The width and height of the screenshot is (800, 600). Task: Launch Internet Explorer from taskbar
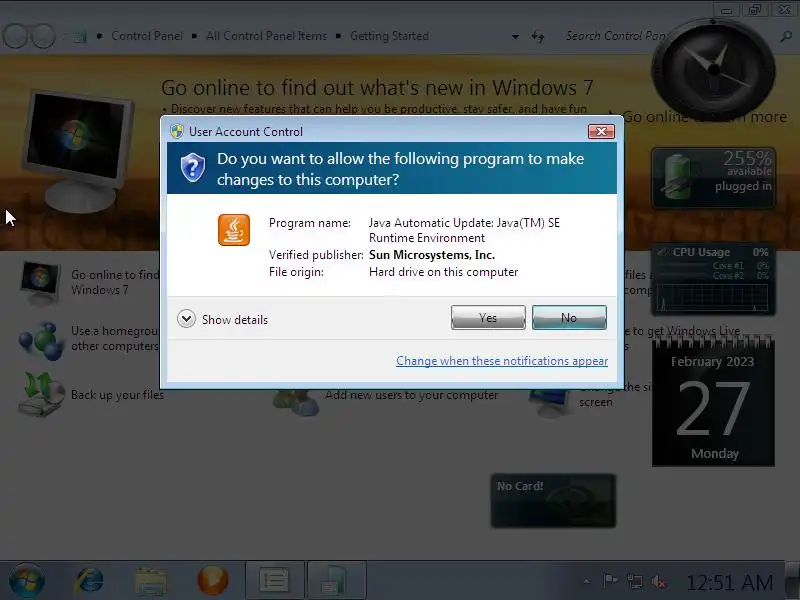click(89, 581)
